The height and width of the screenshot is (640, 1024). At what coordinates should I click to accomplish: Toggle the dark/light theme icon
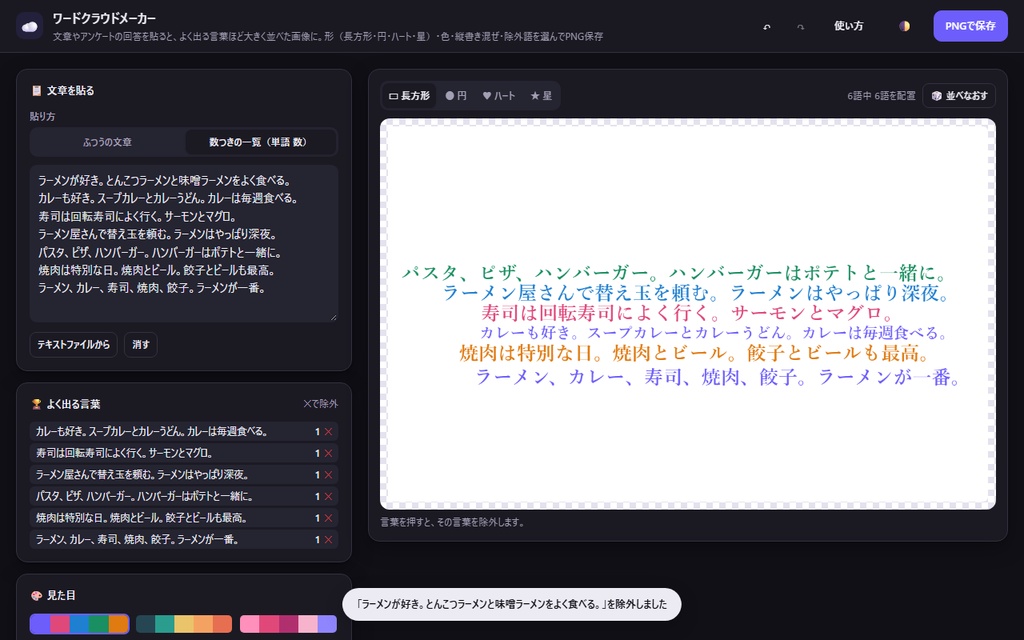[904, 26]
